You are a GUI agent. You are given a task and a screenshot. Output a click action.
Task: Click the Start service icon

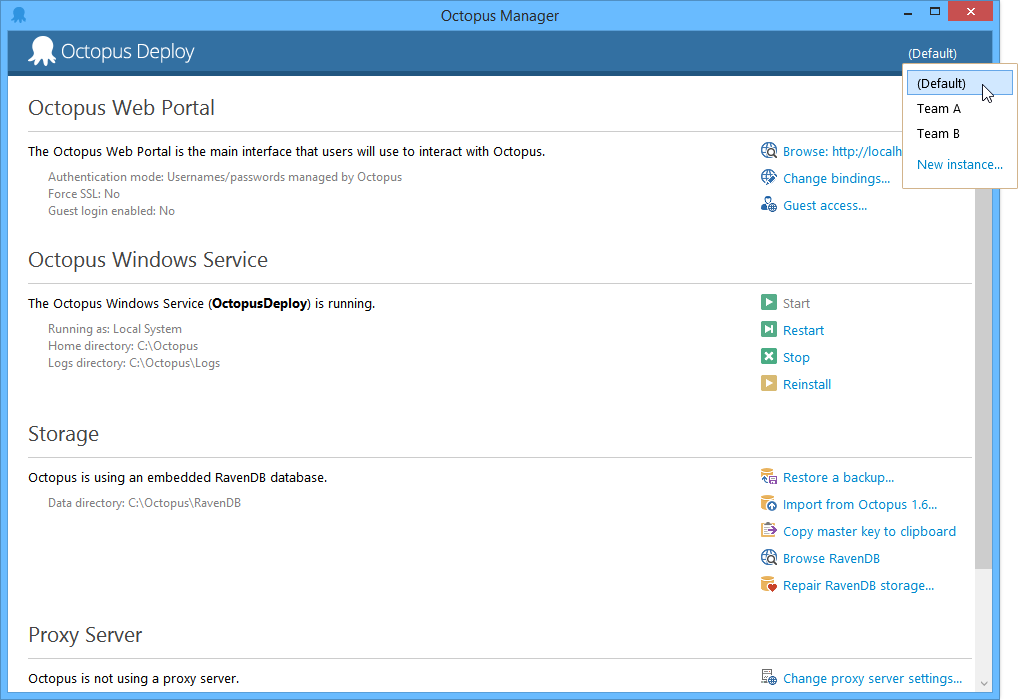point(769,302)
